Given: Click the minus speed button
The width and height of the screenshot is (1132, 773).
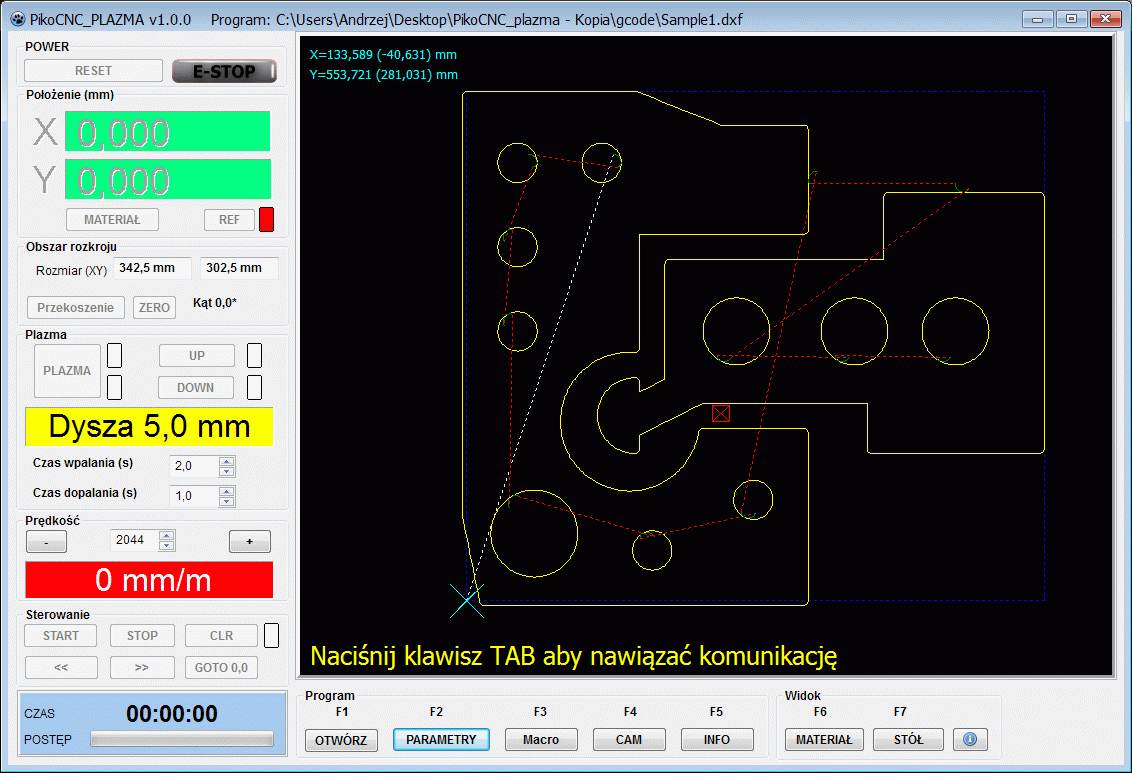Looking at the screenshot, I should (46, 541).
